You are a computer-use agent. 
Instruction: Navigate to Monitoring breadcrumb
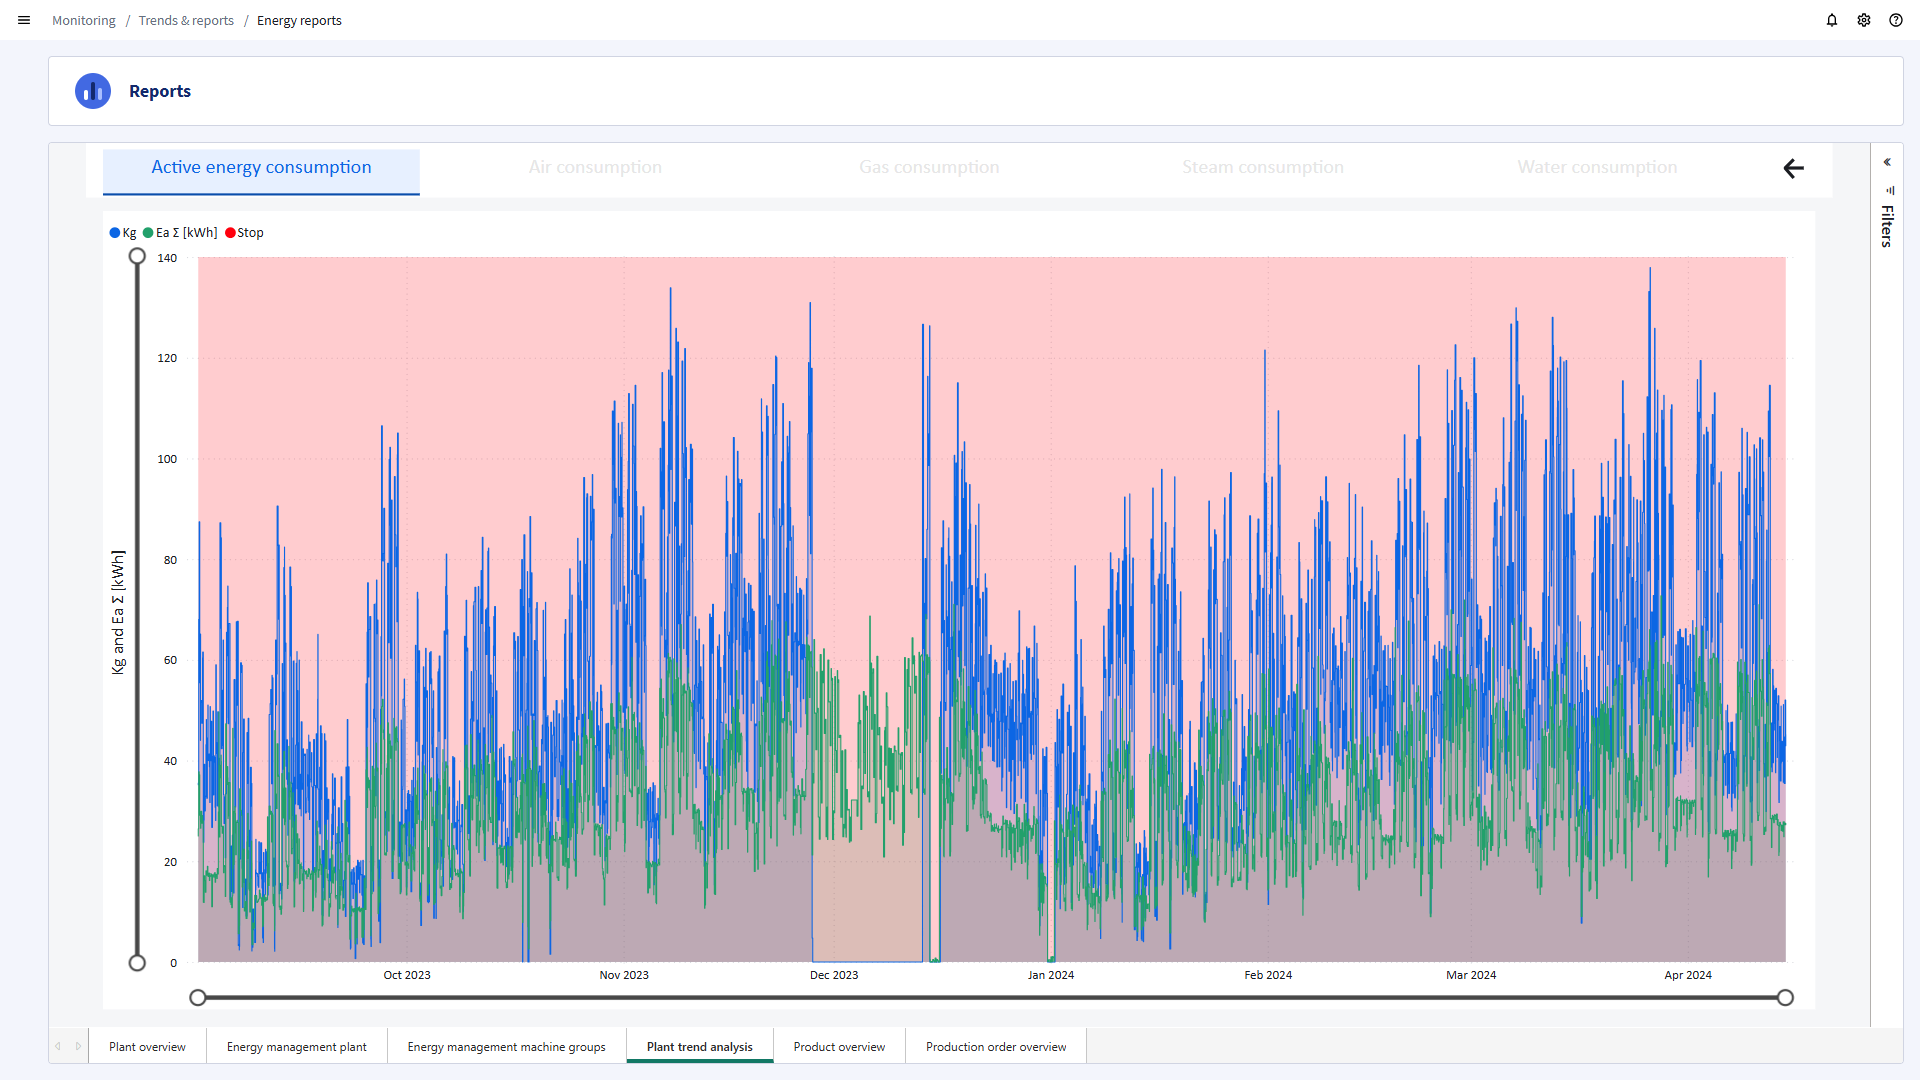click(83, 20)
